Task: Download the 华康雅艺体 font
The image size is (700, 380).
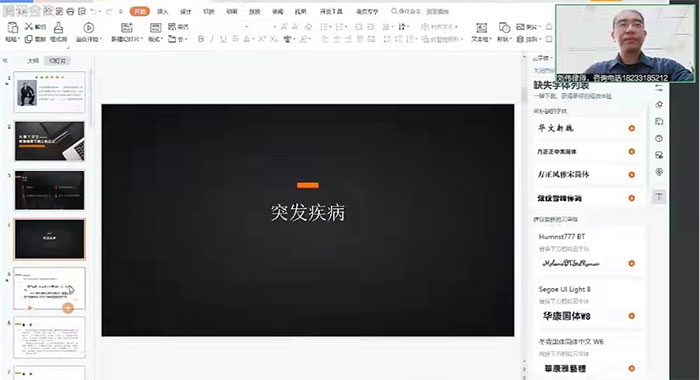Action: 631,368
